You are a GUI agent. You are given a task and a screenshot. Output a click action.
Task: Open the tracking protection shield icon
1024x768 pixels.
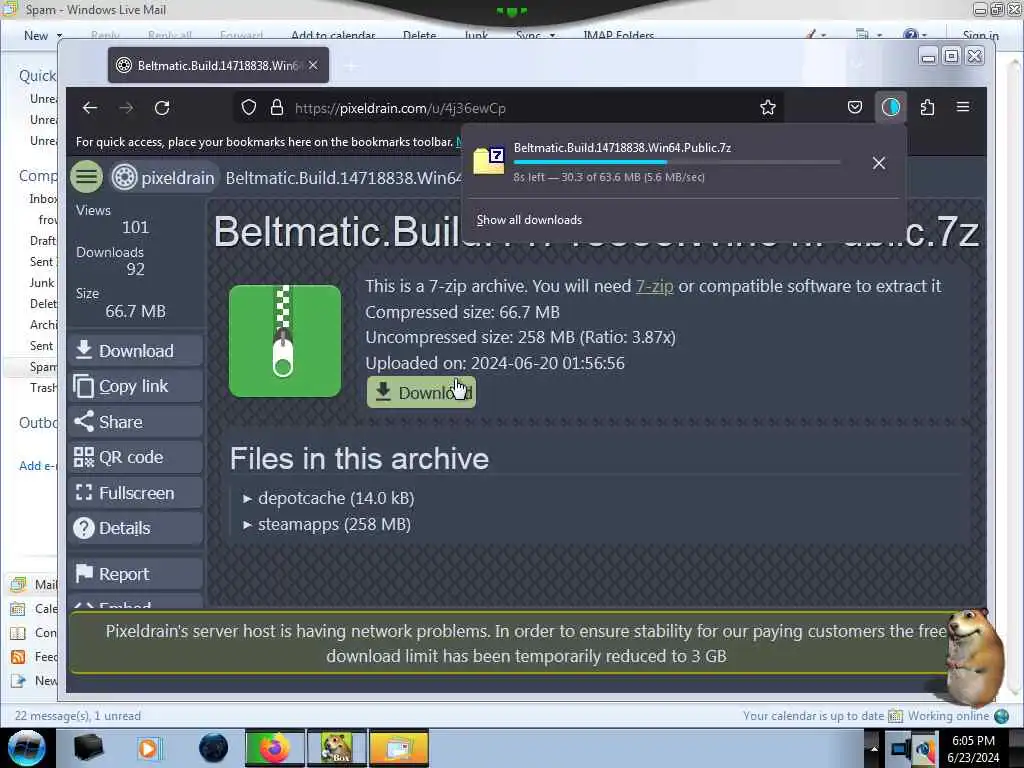click(x=249, y=108)
